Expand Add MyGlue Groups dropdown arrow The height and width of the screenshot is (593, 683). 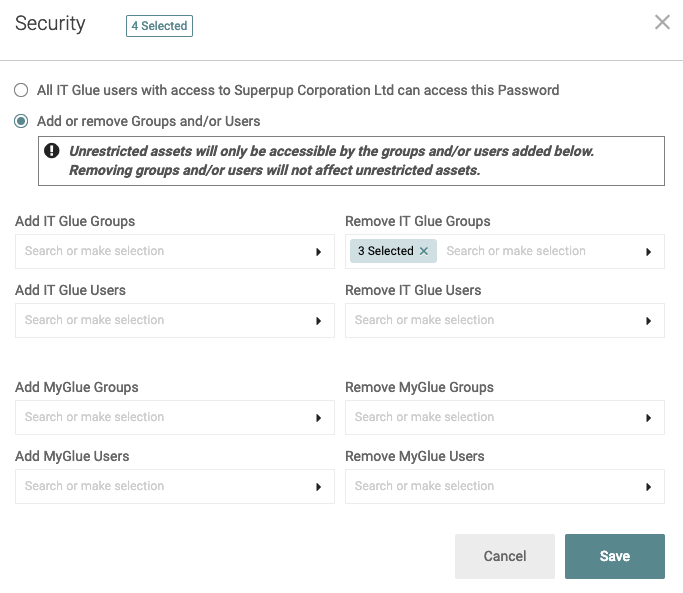(x=319, y=418)
